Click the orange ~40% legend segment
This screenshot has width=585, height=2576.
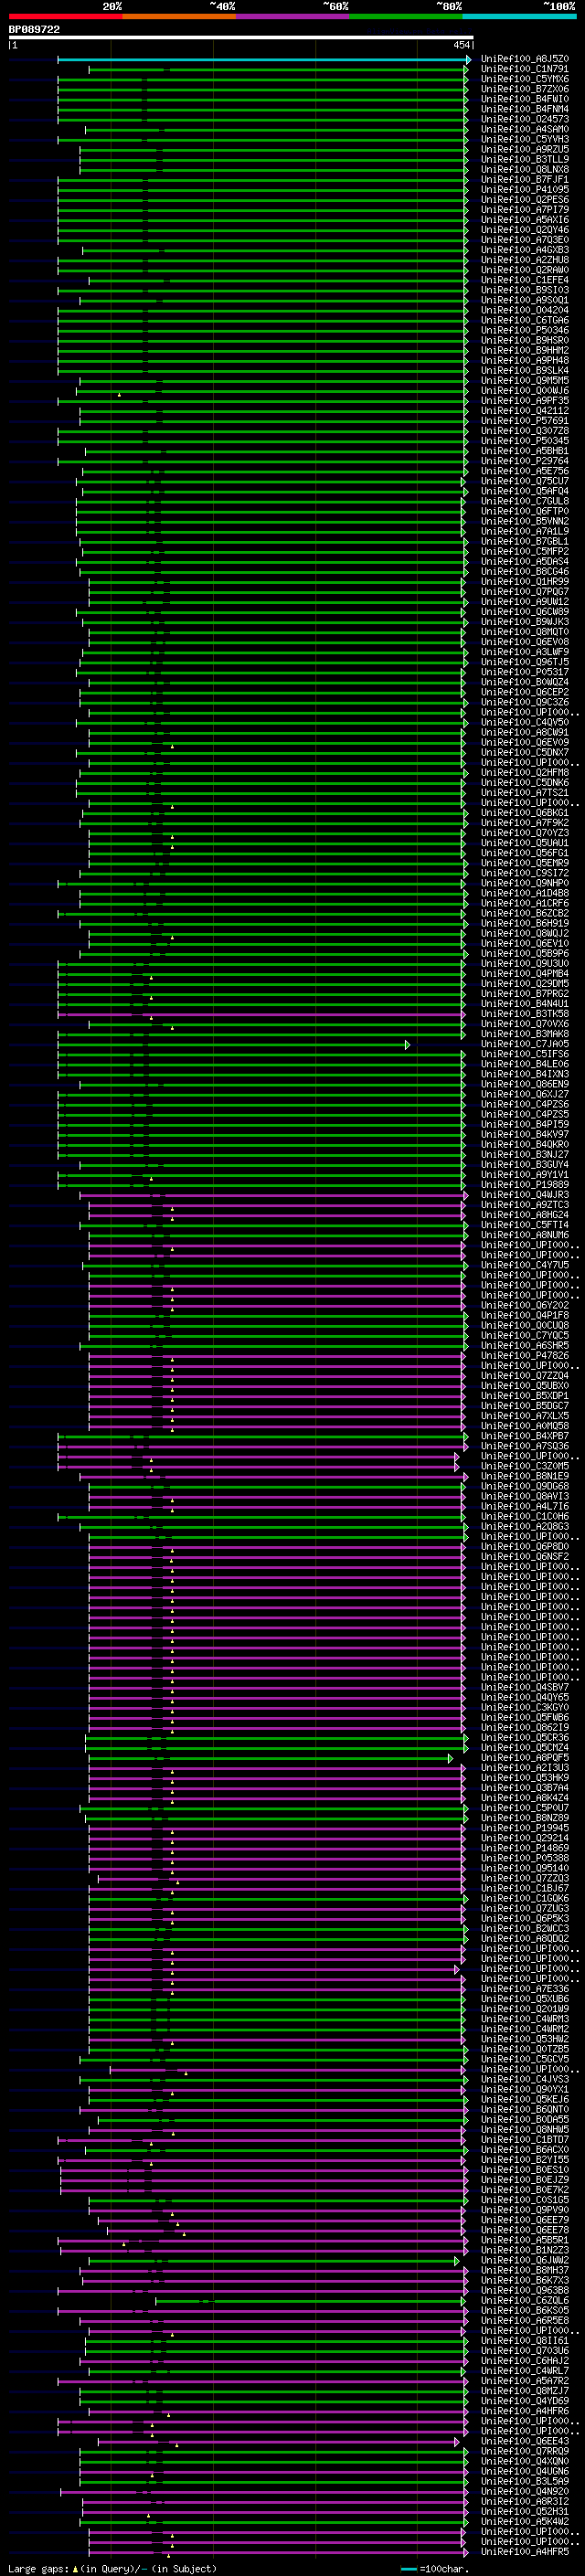tap(179, 16)
